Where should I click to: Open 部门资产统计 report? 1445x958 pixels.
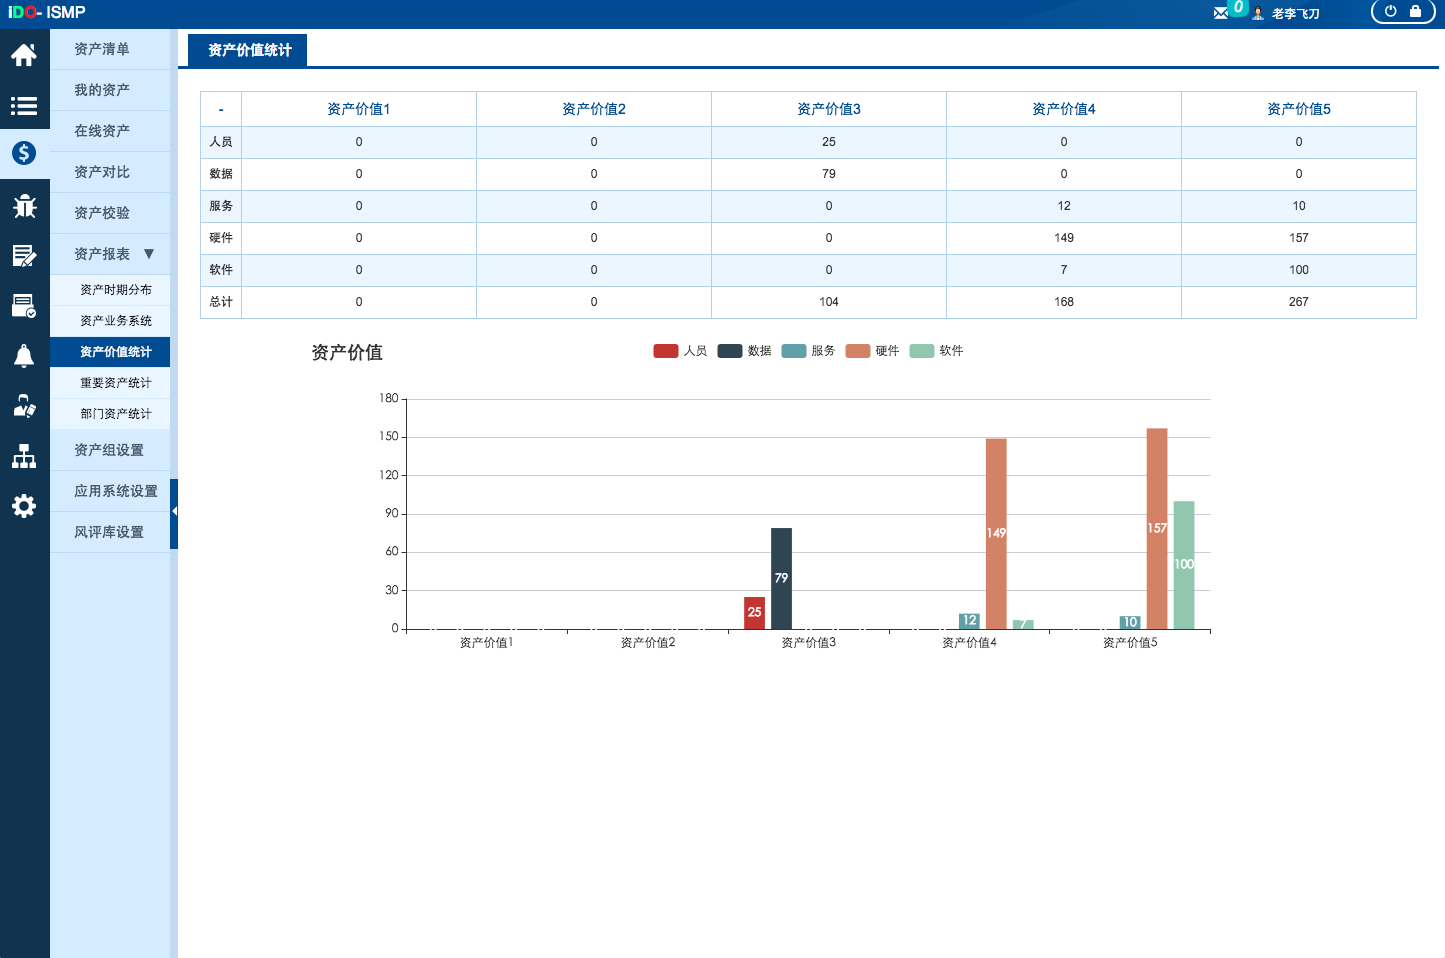pyautogui.click(x=116, y=414)
